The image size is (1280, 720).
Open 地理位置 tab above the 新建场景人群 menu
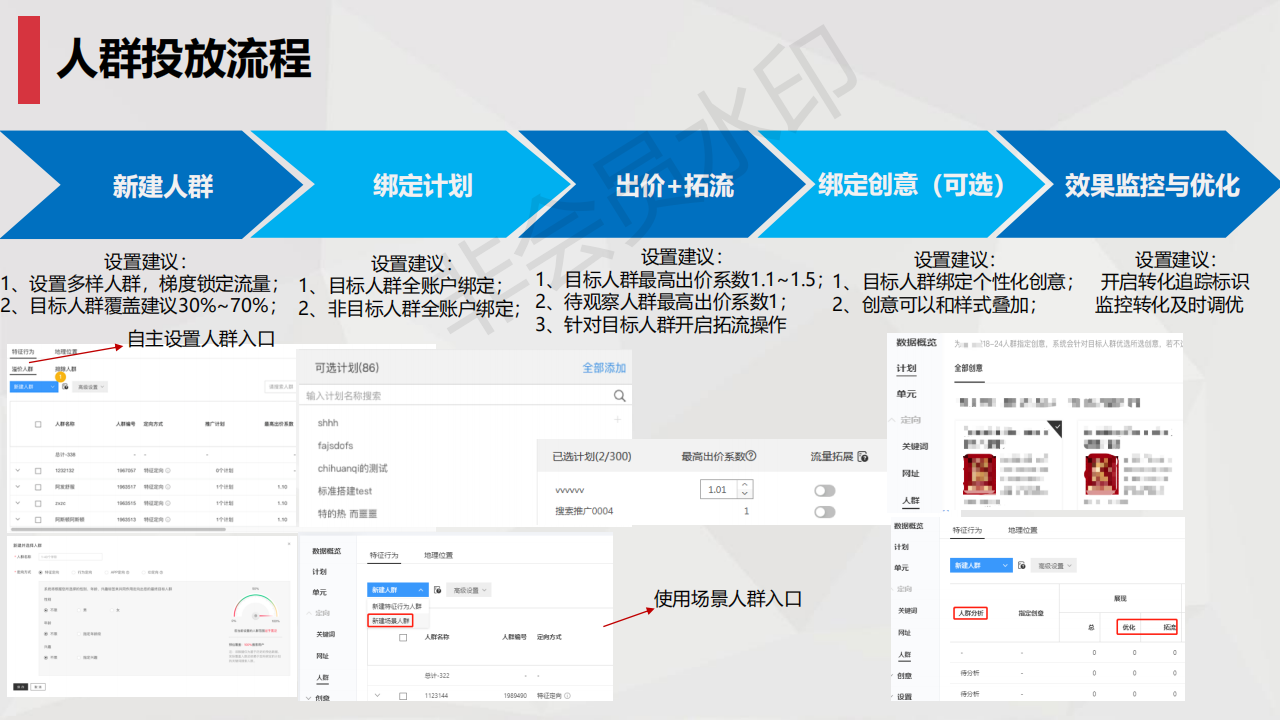(x=438, y=555)
